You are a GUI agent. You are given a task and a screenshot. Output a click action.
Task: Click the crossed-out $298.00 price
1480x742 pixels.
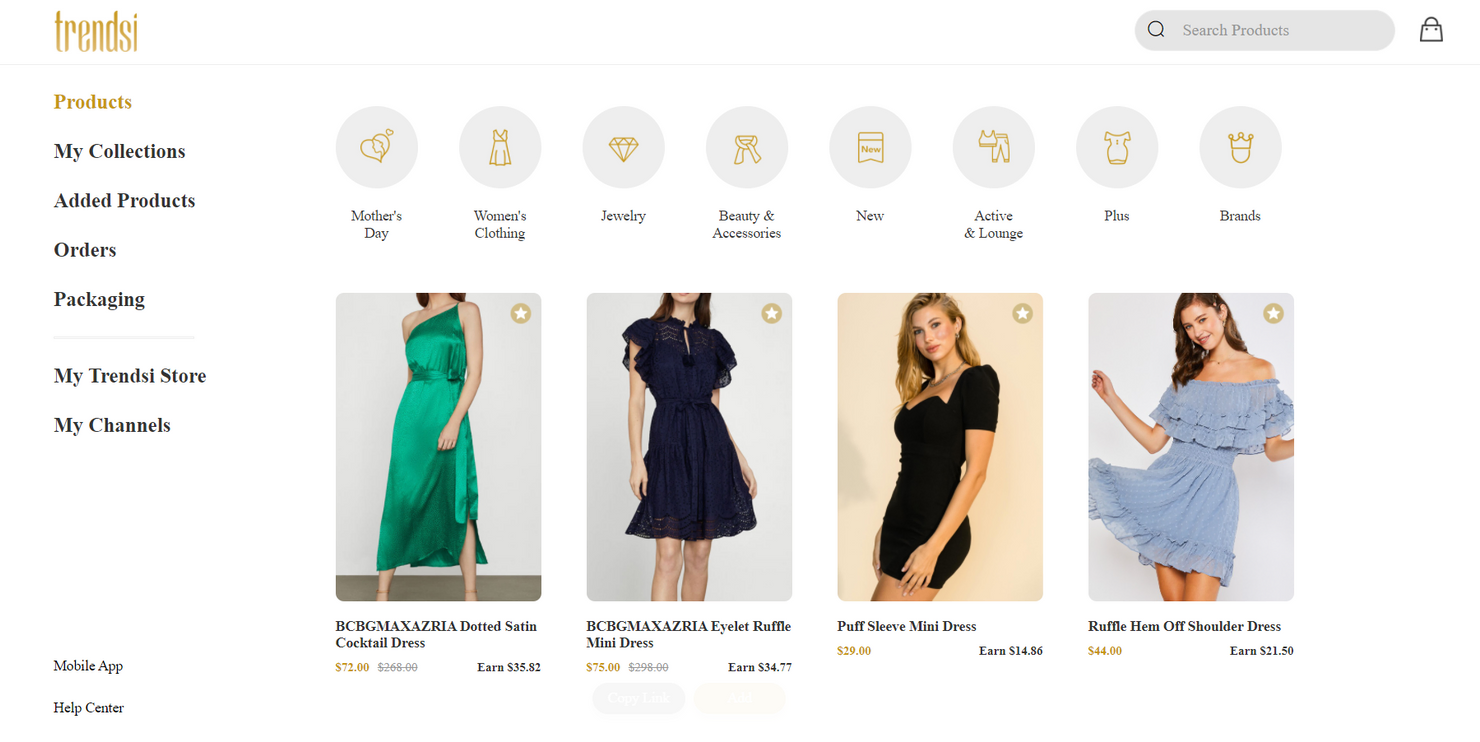(x=649, y=667)
